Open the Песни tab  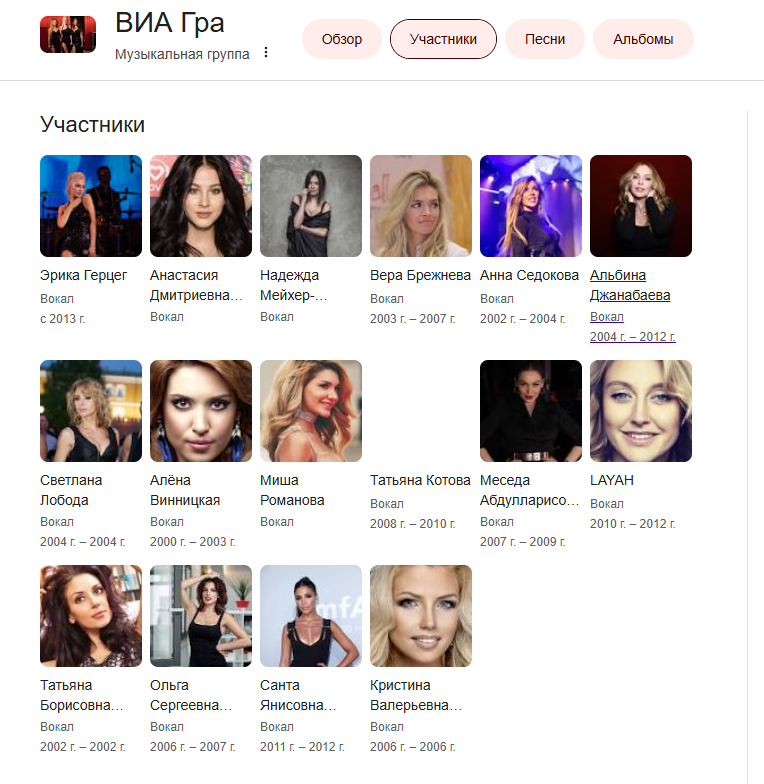(545, 39)
